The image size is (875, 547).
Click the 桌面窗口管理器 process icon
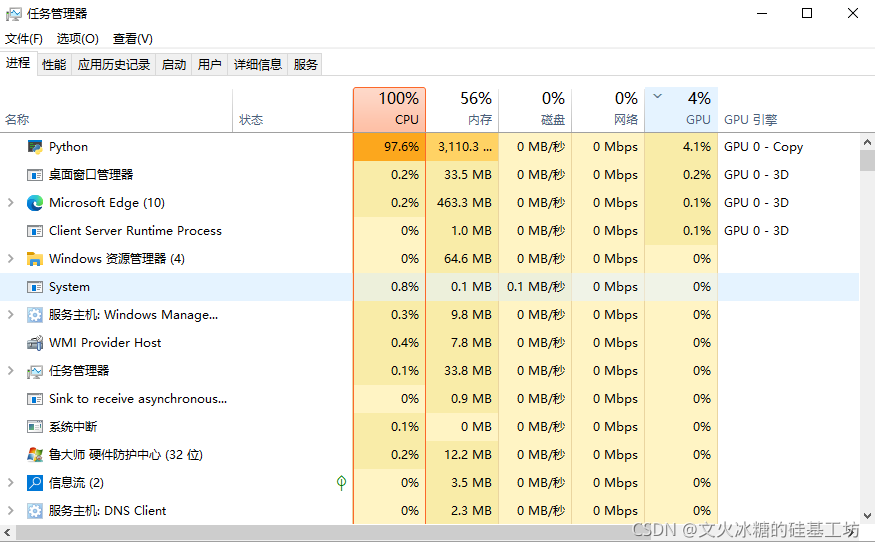[x=35, y=175]
